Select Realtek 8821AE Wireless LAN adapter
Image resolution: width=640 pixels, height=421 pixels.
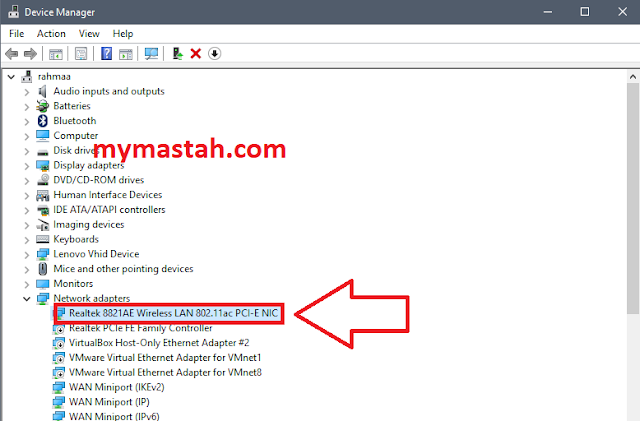point(173,313)
